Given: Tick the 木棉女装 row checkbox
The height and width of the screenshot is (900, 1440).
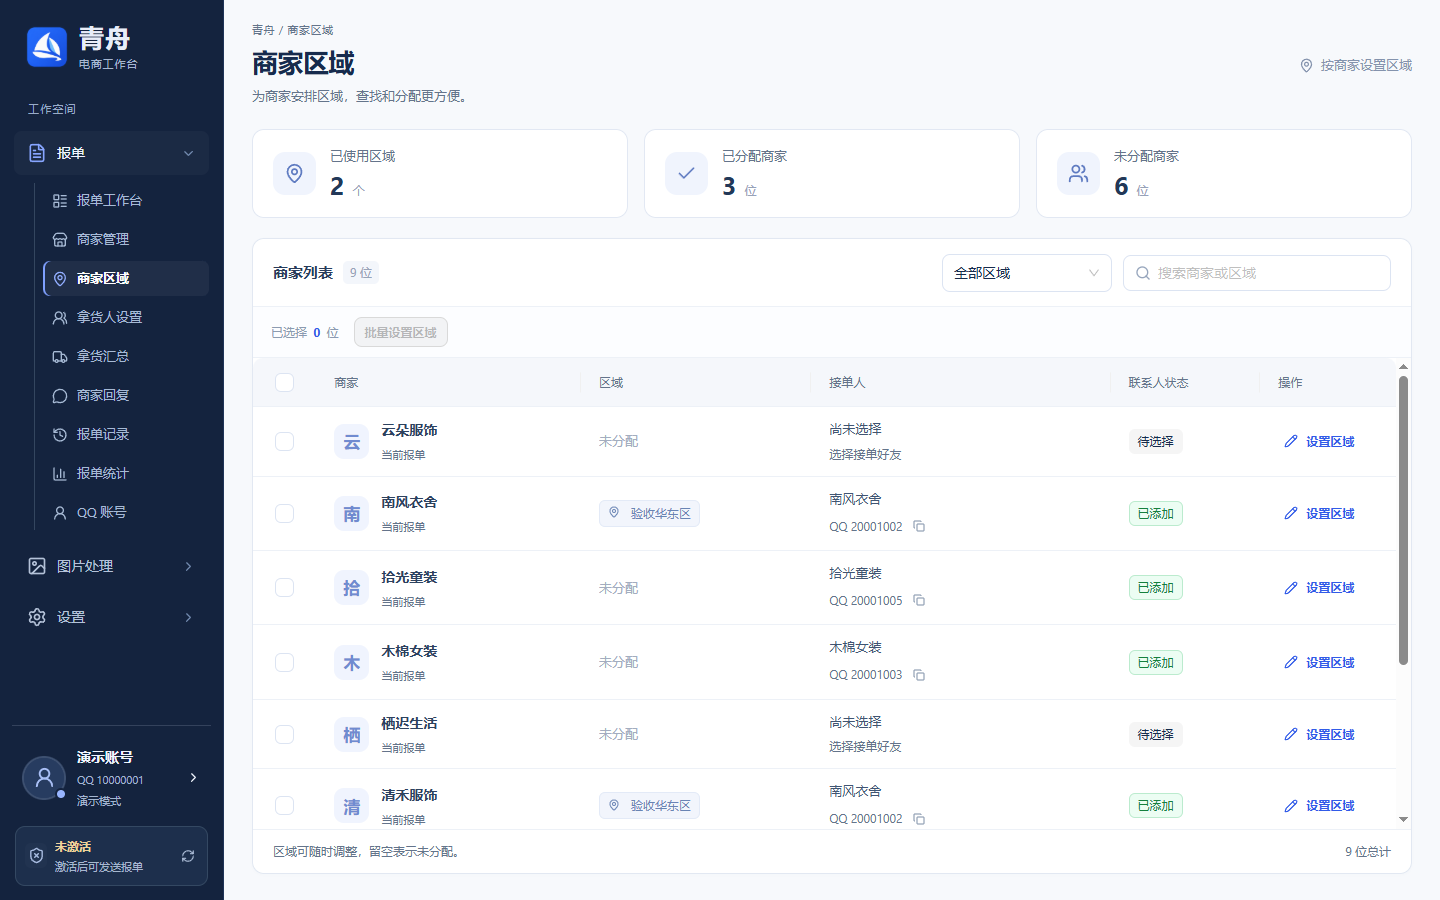Looking at the screenshot, I should (x=284, y=662).
